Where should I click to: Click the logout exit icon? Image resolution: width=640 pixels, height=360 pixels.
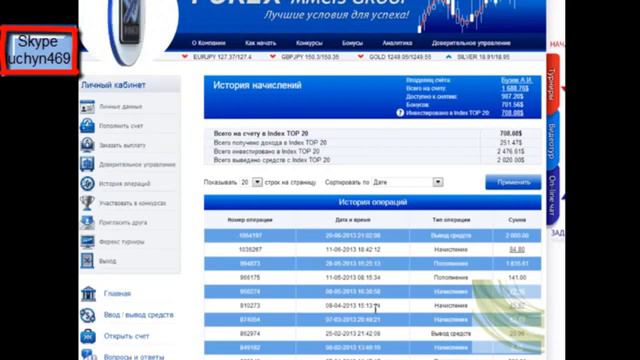tap(87, 261)
